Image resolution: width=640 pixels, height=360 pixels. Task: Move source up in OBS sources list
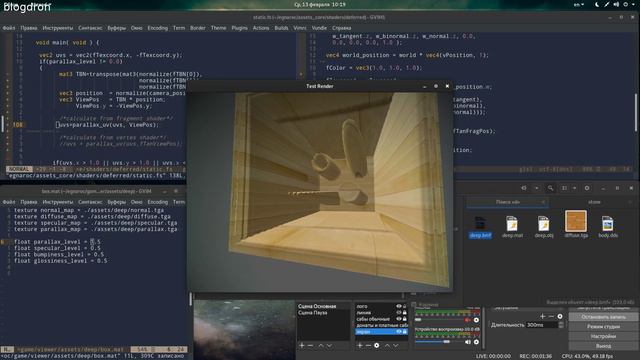tap(387, 346)
